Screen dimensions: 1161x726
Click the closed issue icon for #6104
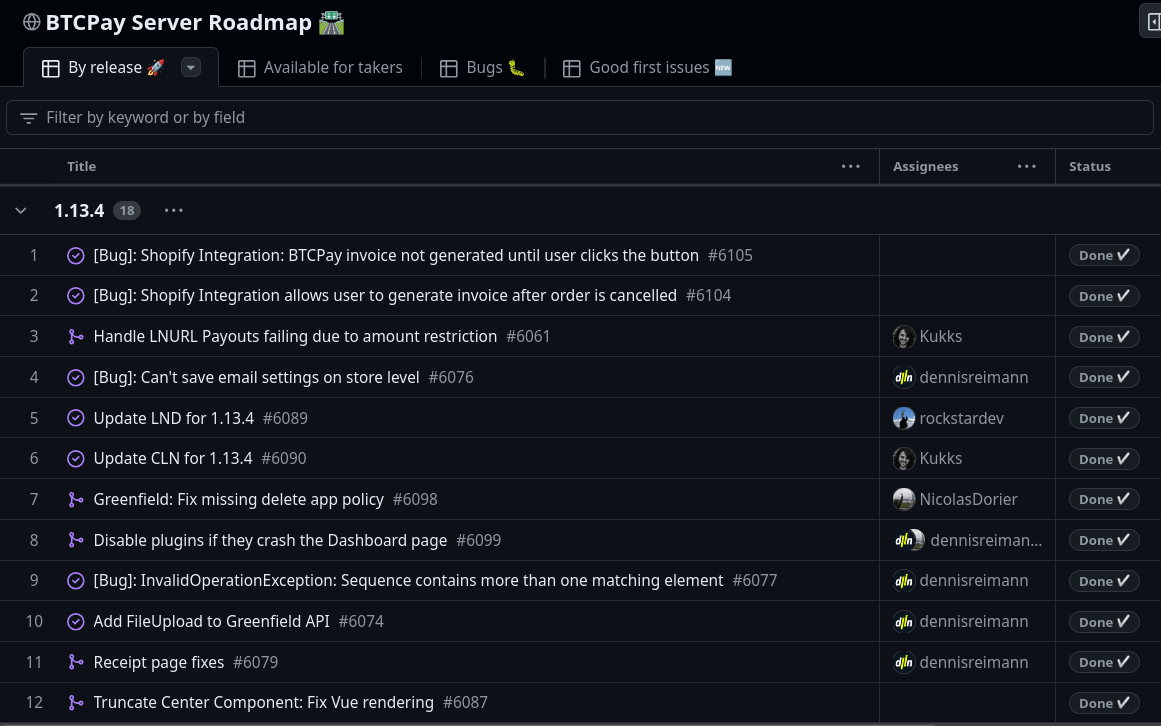click(76, 296)
